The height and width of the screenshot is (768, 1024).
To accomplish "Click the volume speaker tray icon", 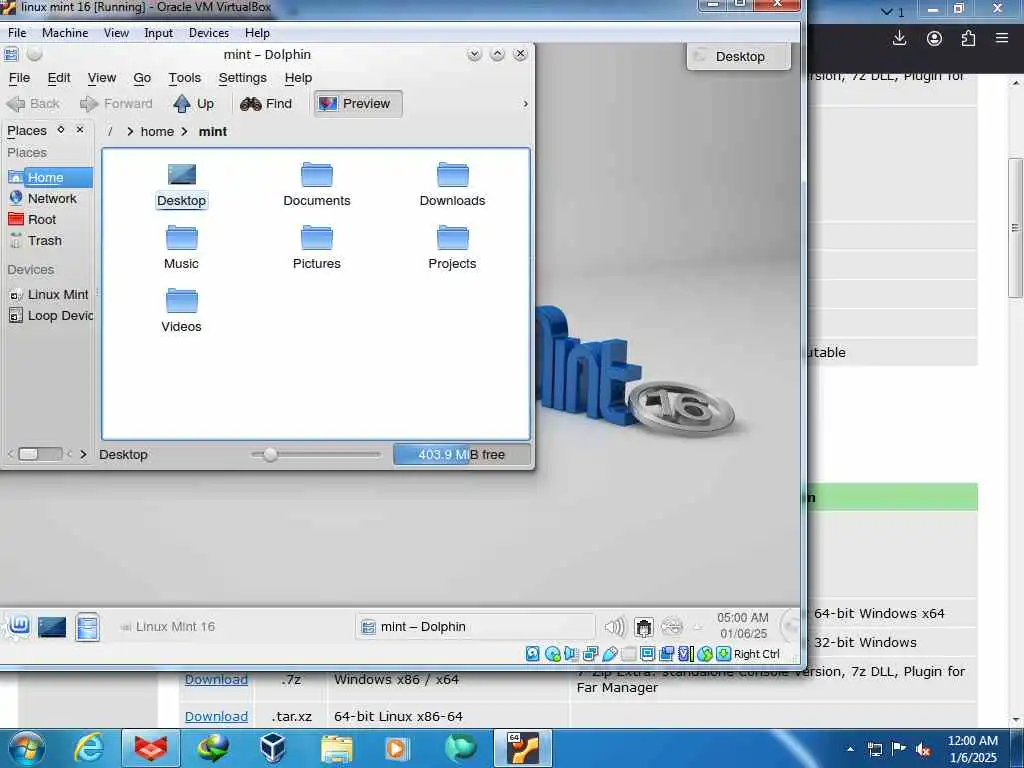I will point(614,627).
